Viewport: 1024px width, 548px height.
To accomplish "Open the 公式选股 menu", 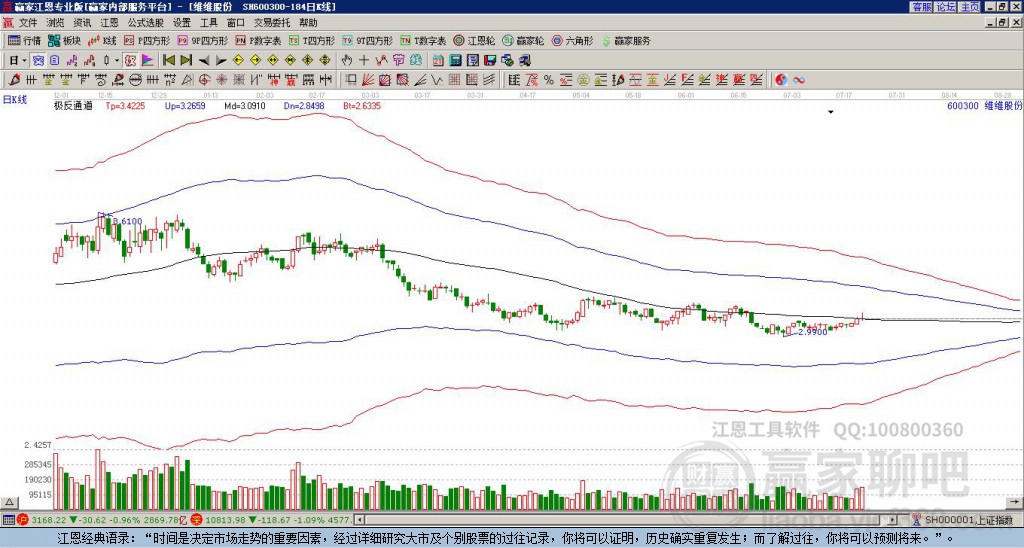I will point(146,23).
